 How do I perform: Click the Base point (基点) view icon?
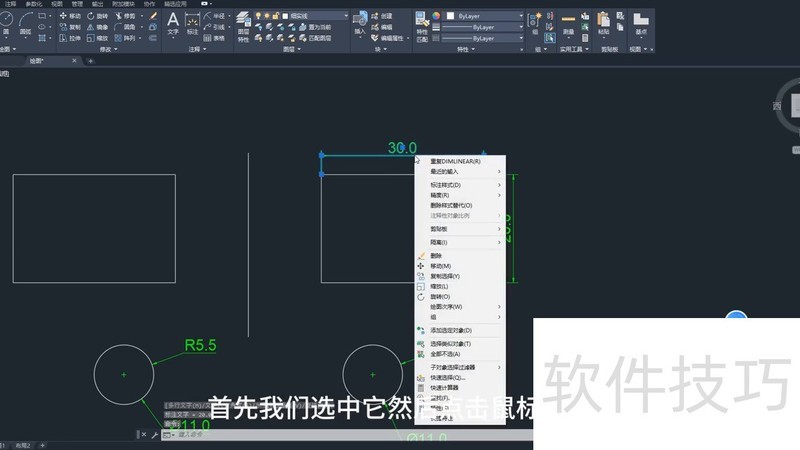coord(641,23)
